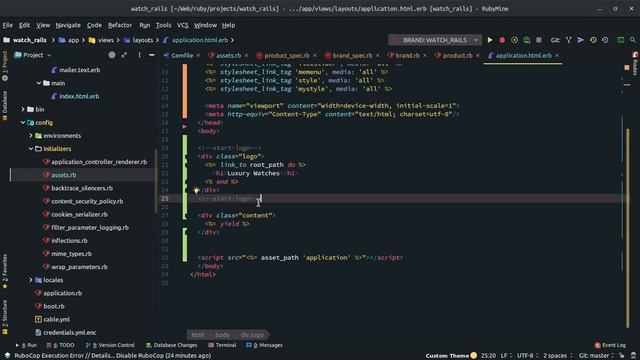This screenshot has height=360, width=640.
Task: Click the profiler run icon
Action: [x=527, y=40]
